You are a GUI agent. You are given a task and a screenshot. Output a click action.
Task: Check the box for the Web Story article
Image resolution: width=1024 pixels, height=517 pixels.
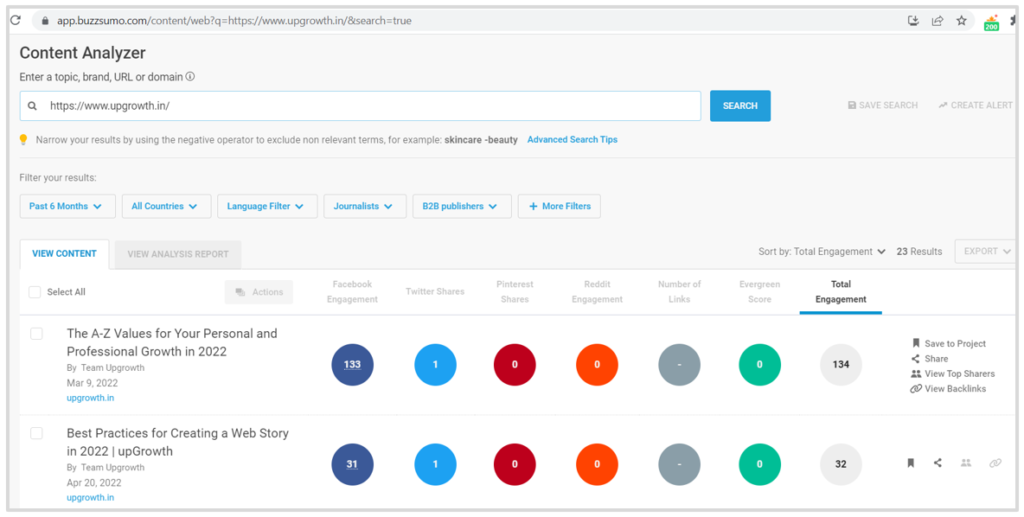[37, 433]
